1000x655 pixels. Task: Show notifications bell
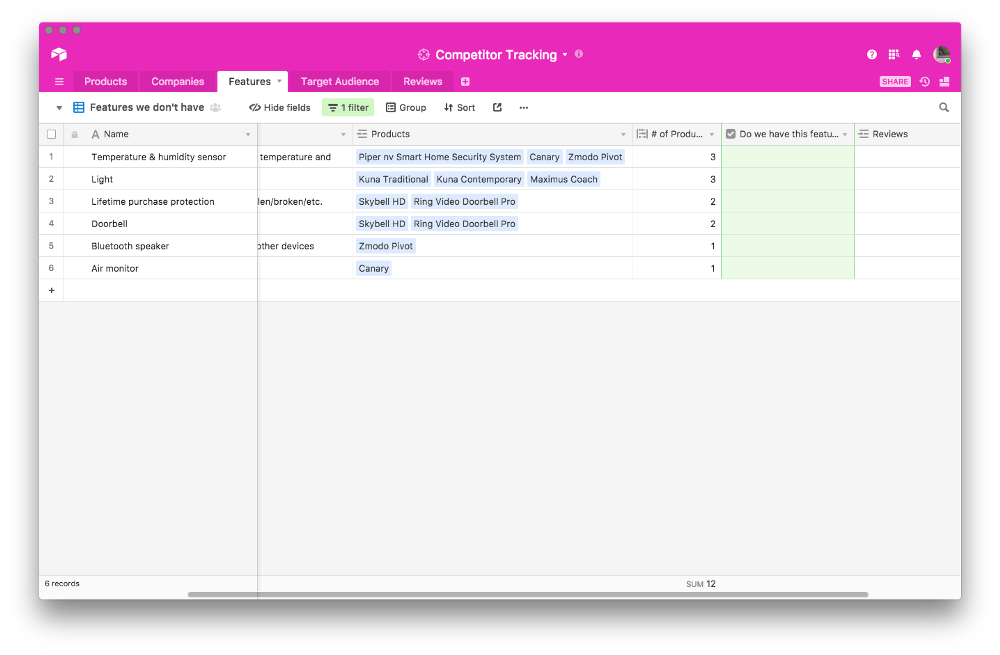(916, 54)
